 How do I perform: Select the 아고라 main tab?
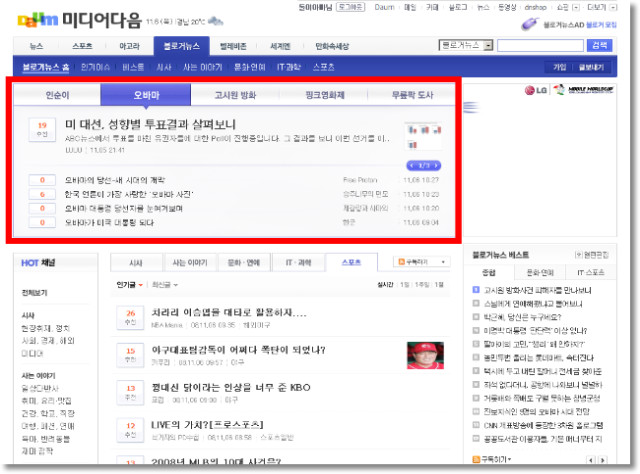pos(129,46)
